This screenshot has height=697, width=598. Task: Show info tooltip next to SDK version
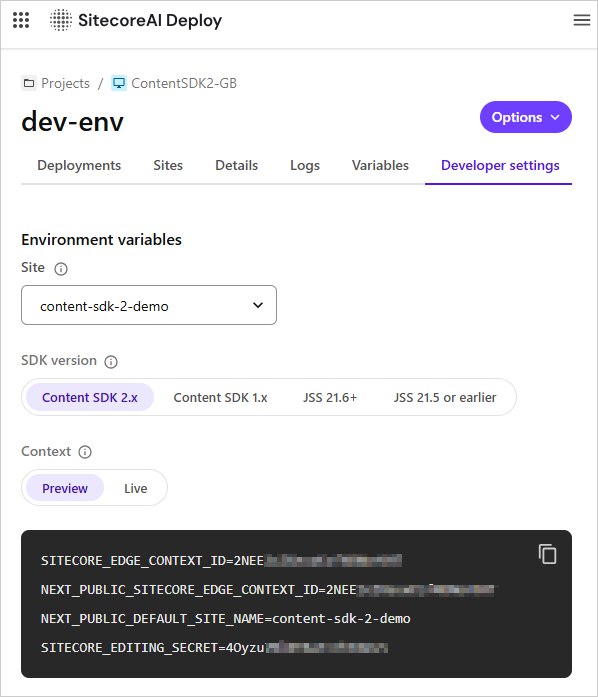click(111, 361)
